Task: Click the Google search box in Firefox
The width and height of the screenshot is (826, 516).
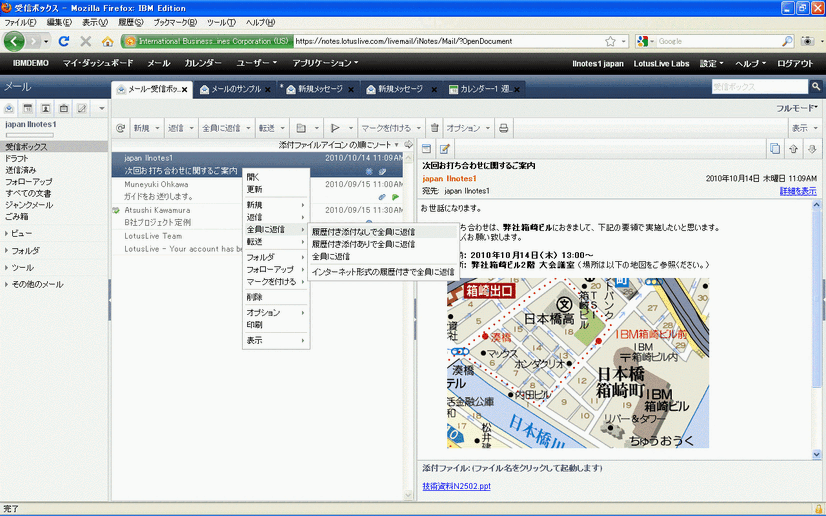Action: point(719,41)
